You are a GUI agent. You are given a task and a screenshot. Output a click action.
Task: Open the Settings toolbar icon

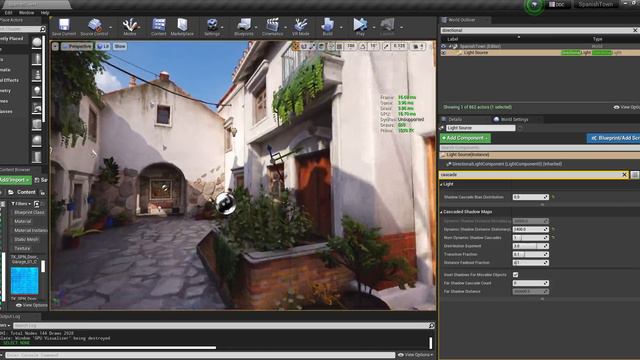(212, 25)
